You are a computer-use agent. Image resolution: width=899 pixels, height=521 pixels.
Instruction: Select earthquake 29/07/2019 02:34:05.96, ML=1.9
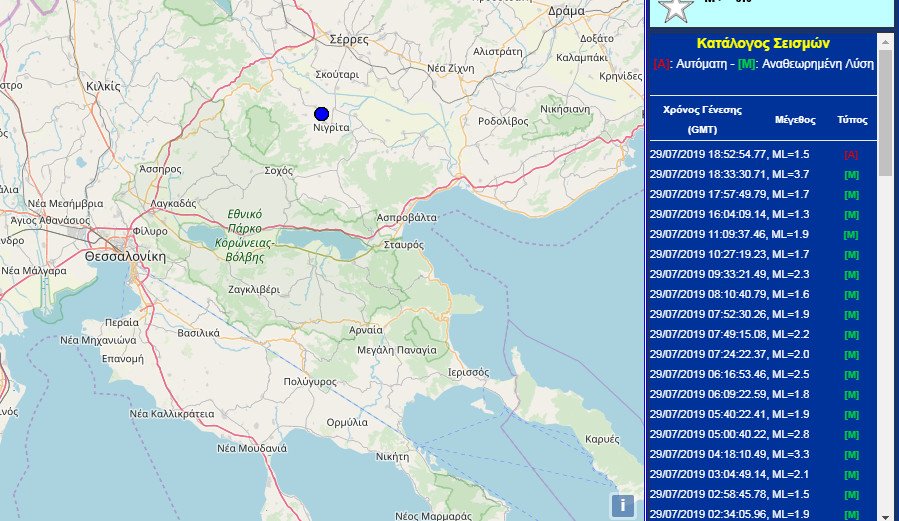pyautogui.click(x=729, y=514)
